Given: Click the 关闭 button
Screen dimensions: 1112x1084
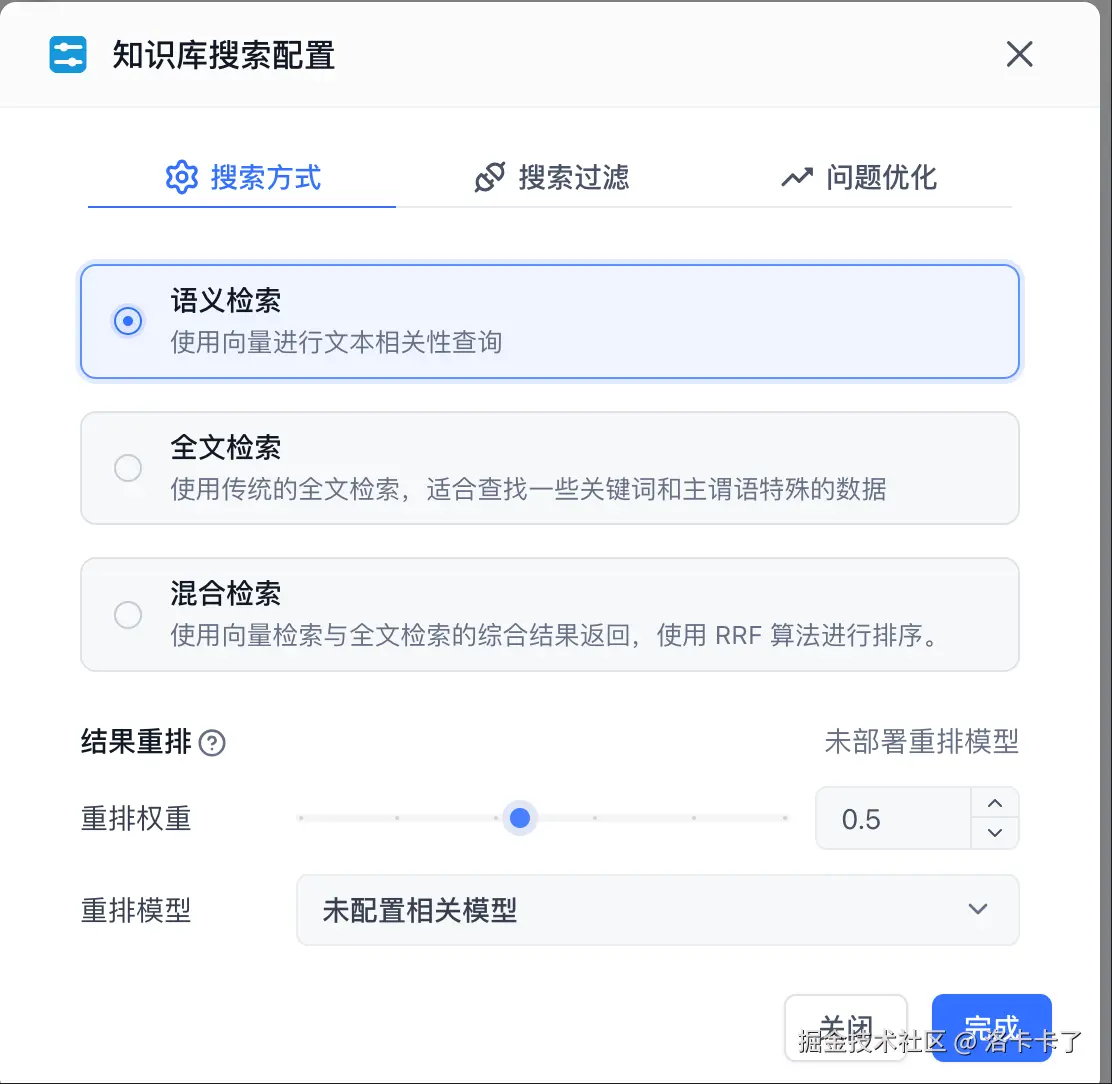Looking at the screenshot, I should [845, 1027].
